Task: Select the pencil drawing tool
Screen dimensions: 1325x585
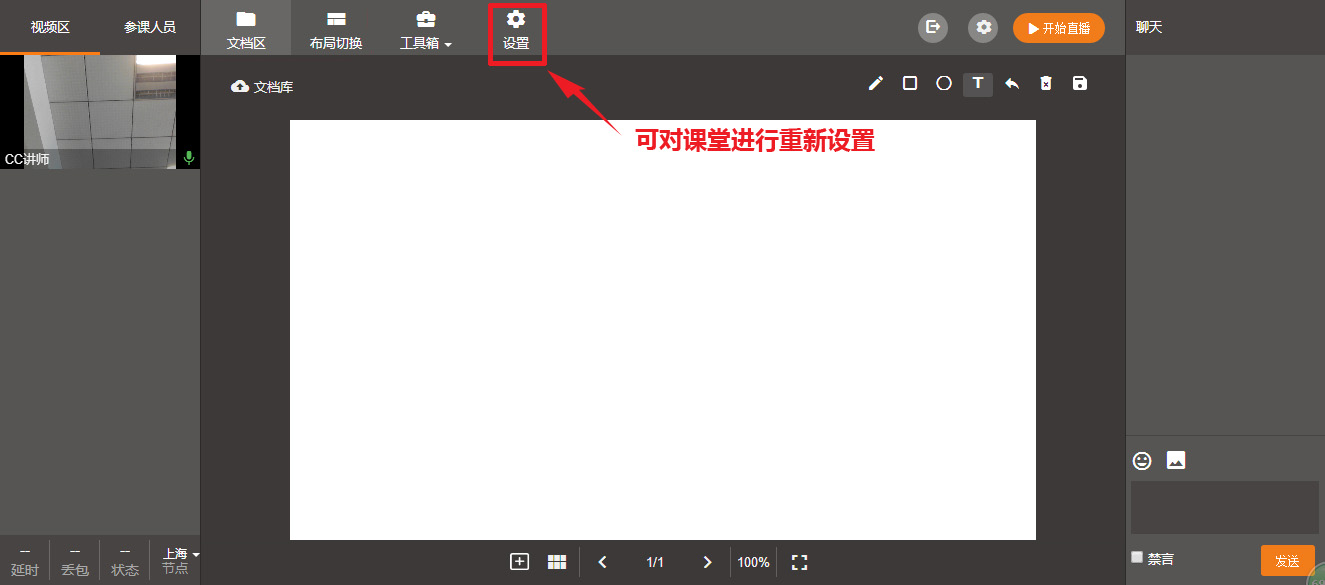Action: [876, 84]
